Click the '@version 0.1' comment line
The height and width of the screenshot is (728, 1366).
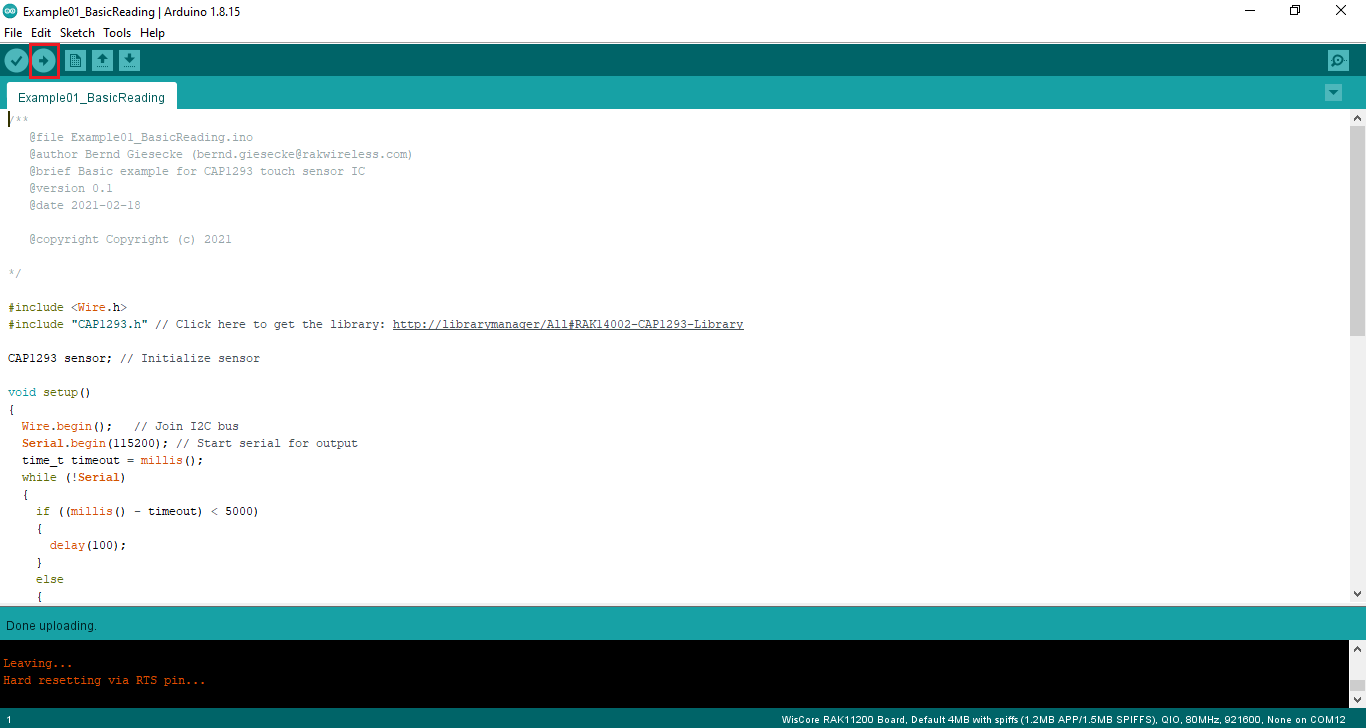[x=71, y=188]
